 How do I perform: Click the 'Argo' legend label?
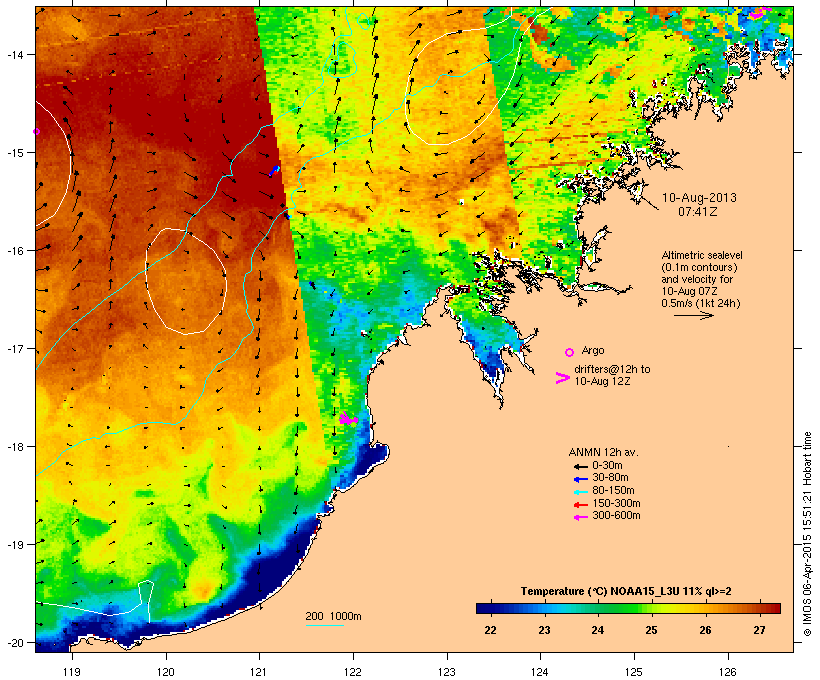tap(593, 350)
